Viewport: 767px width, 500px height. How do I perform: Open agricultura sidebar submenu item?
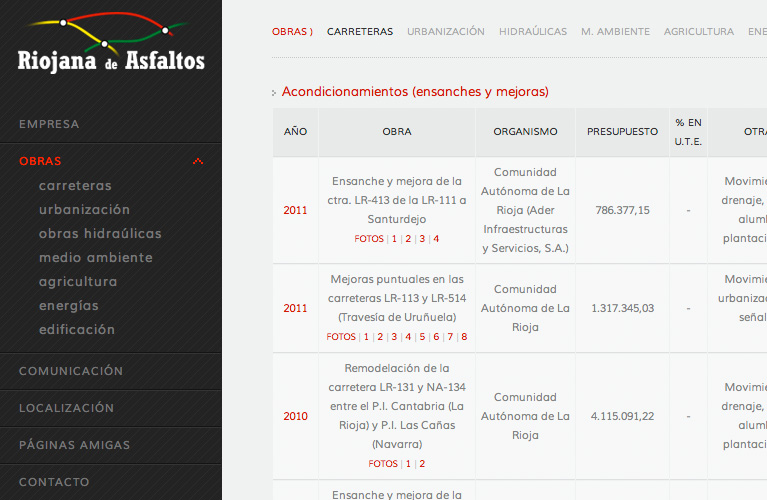pyautogui.click(x=78, y=282)
